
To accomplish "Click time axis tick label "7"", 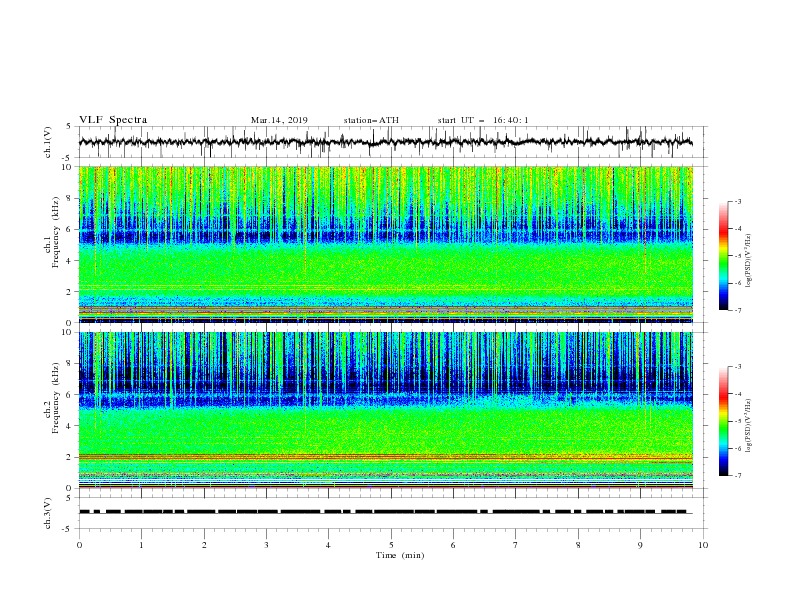I will pyautogui.click(x=516, y=545).
